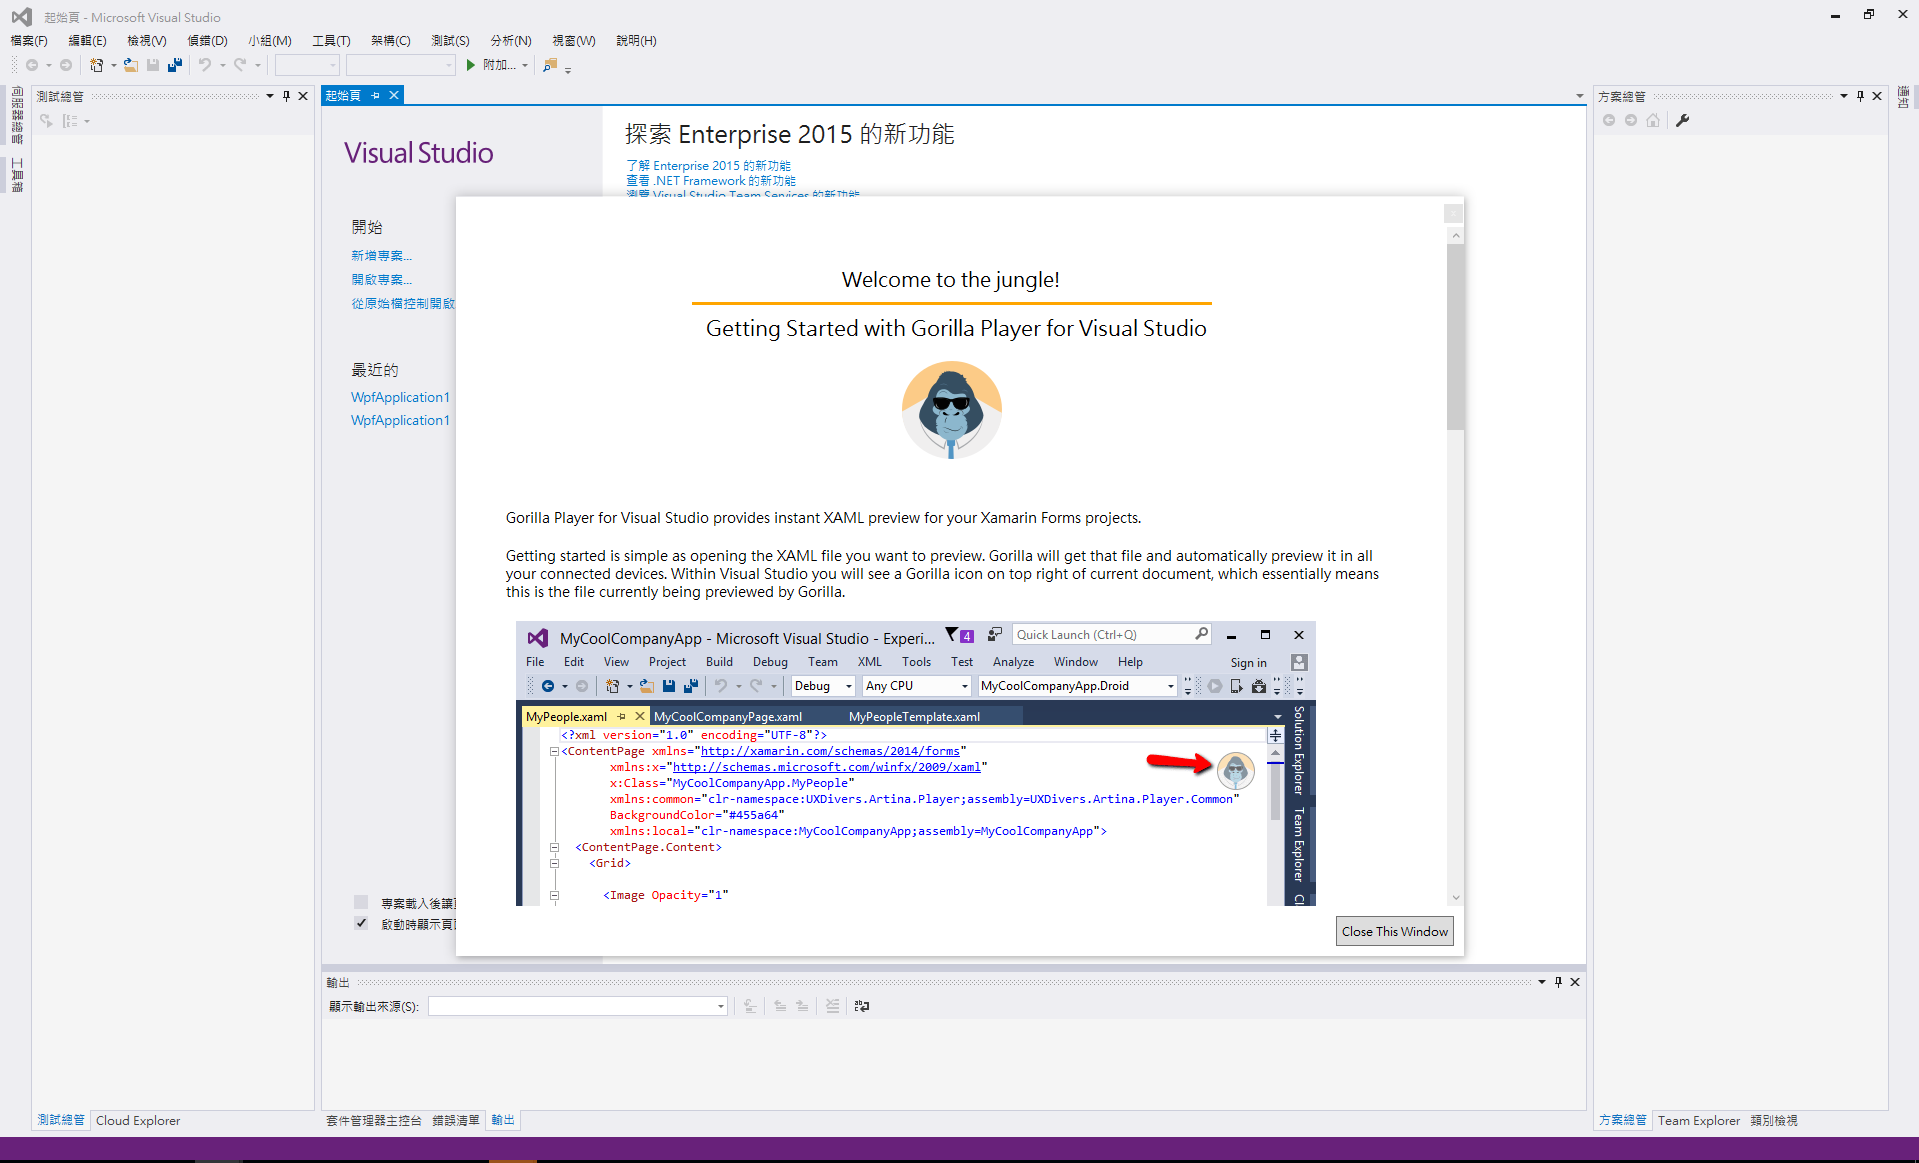Viewport: 1919px width, 1163px height.
Task: Open the 檢視(V) menu
Action: [x=147, y=41]
